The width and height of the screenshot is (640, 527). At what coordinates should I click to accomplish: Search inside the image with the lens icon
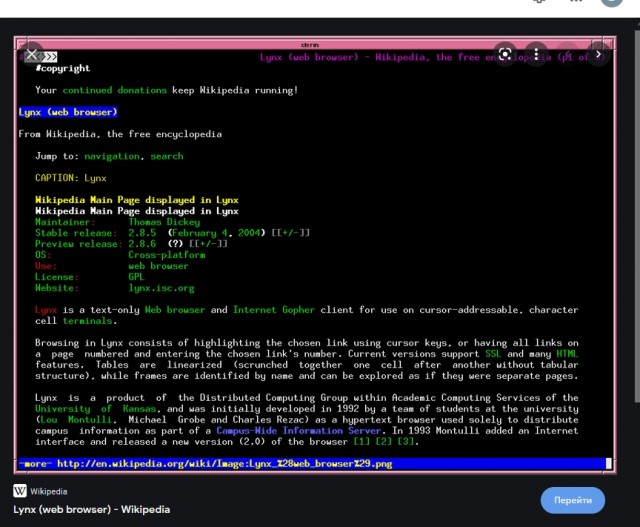coord(505,54)
